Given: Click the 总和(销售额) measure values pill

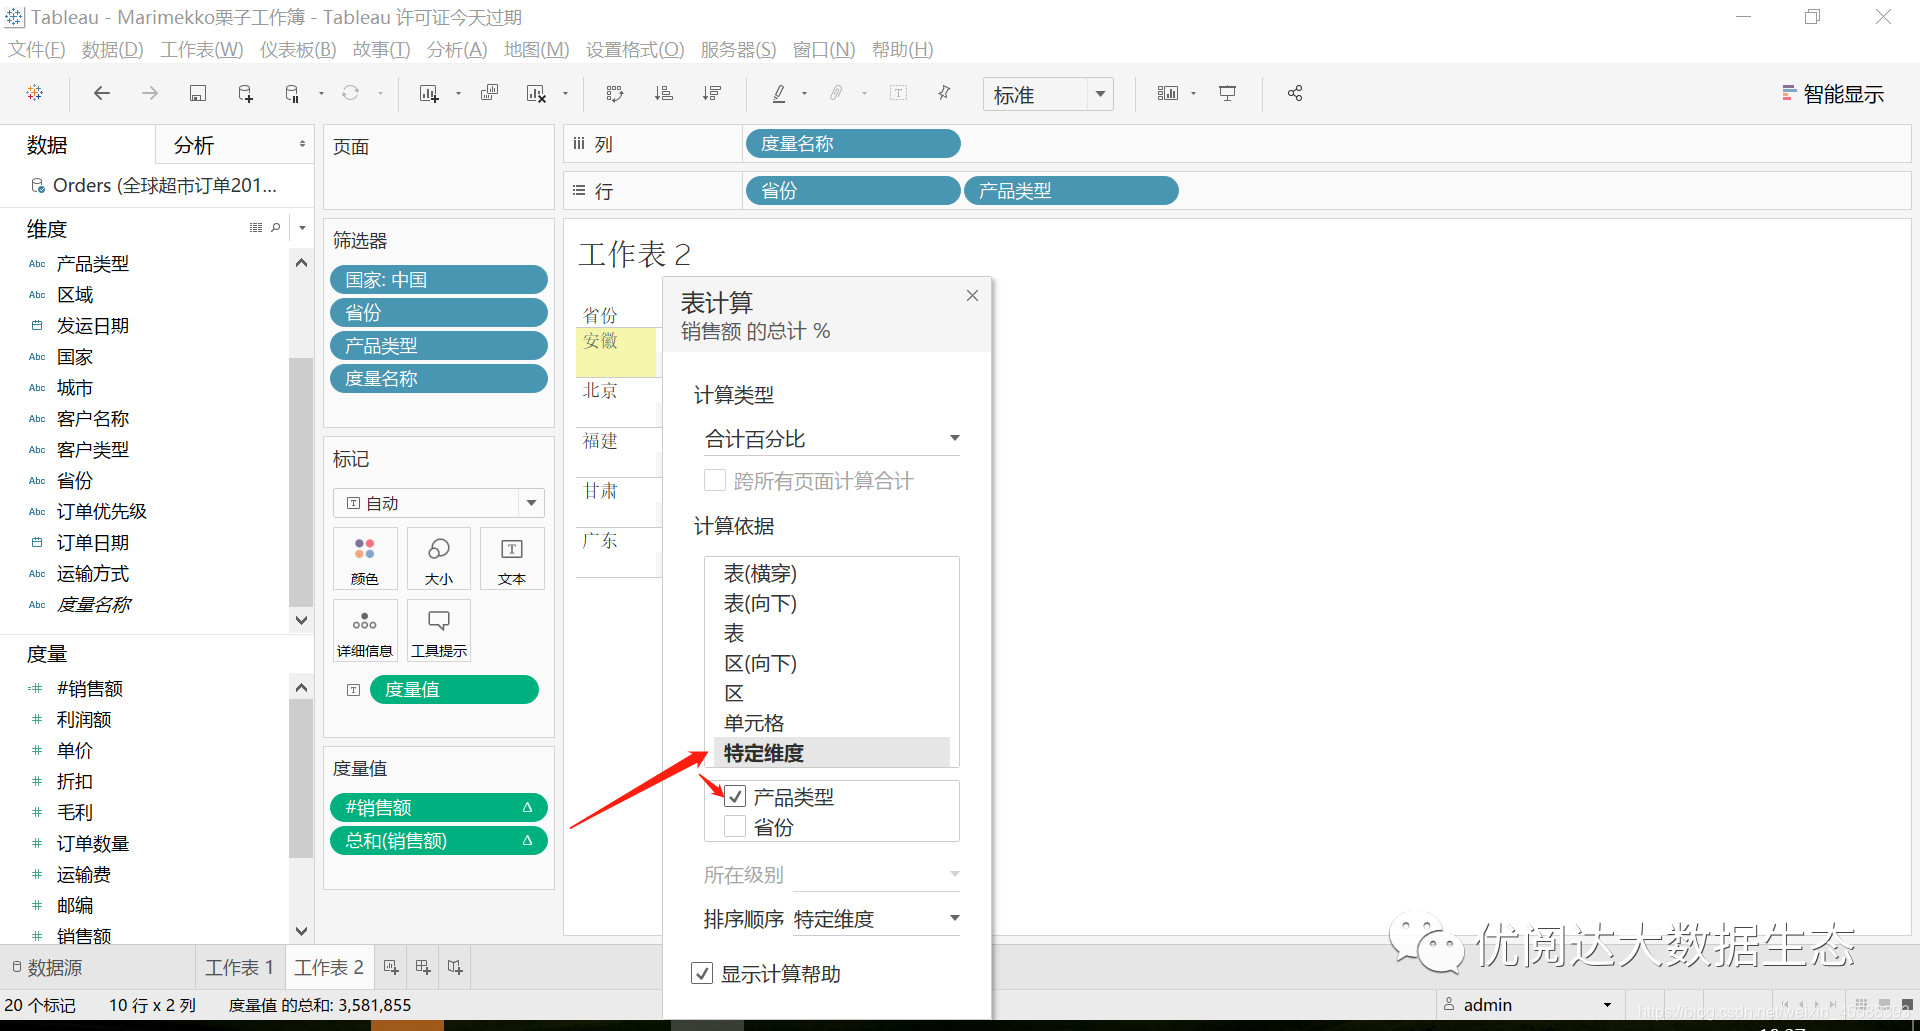Looking at the screenshot, I should (x=439, y=840).
